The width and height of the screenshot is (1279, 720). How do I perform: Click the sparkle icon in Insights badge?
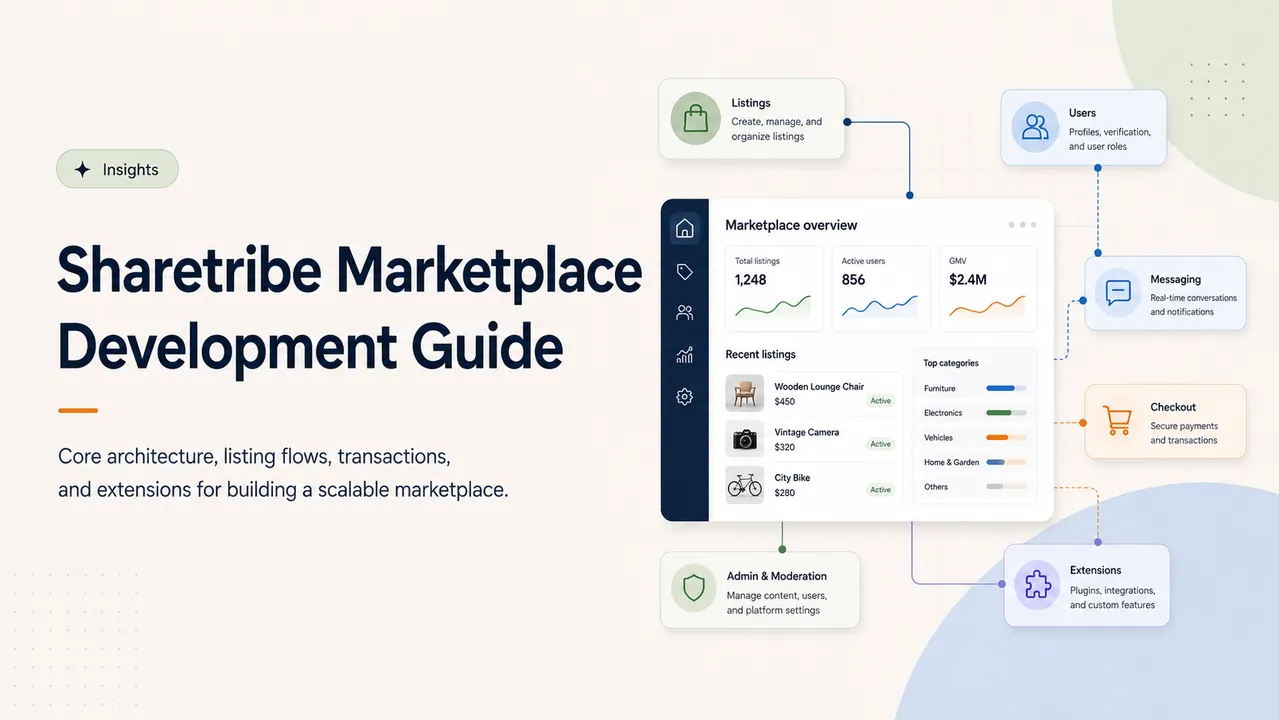click(x=83, y=170)
